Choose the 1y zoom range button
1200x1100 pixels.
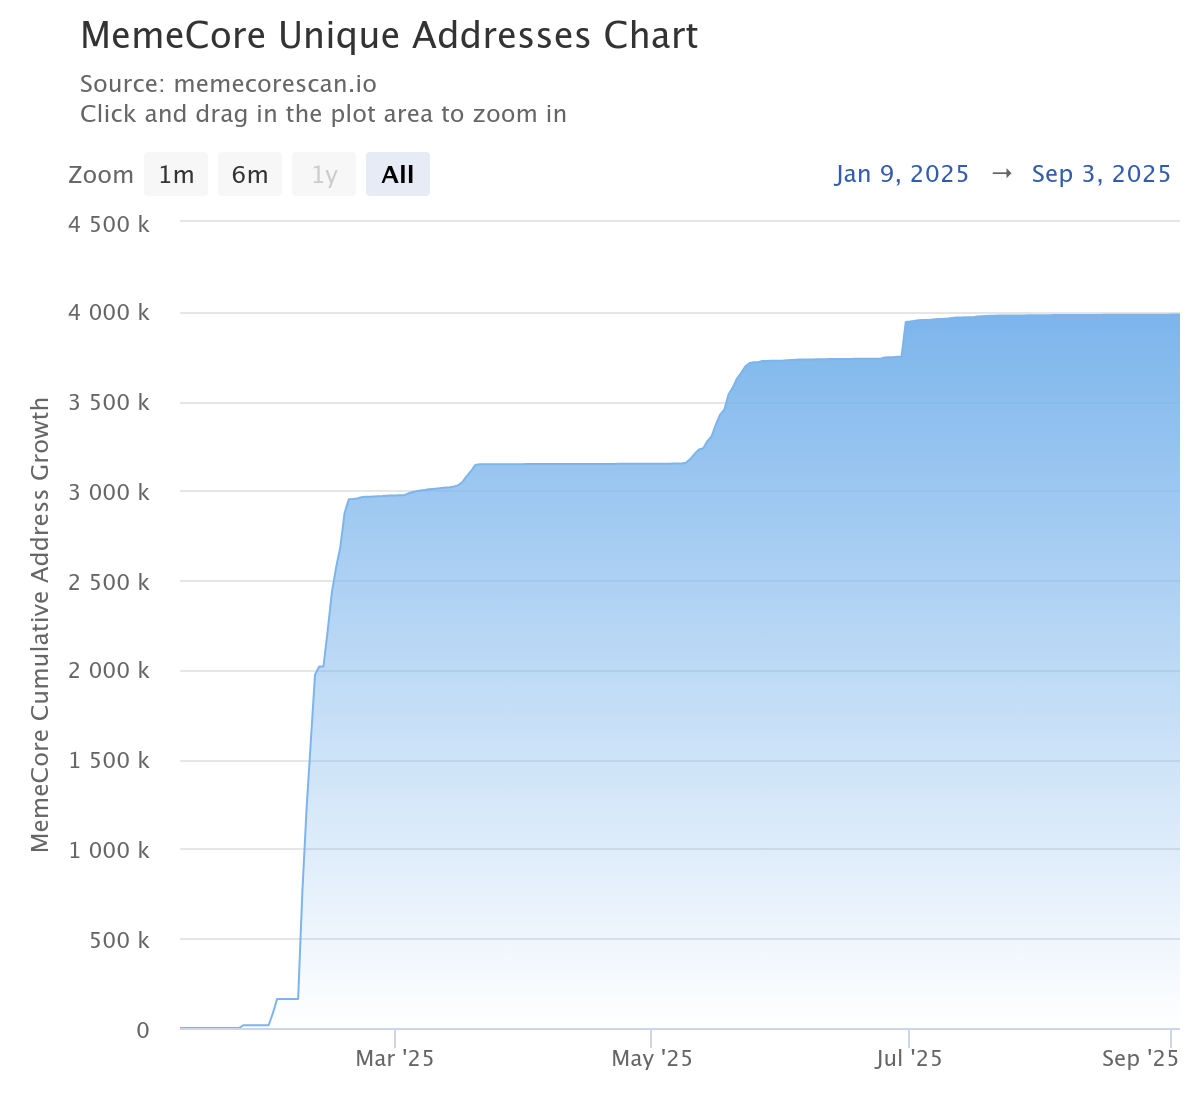(x=324, y=174)
